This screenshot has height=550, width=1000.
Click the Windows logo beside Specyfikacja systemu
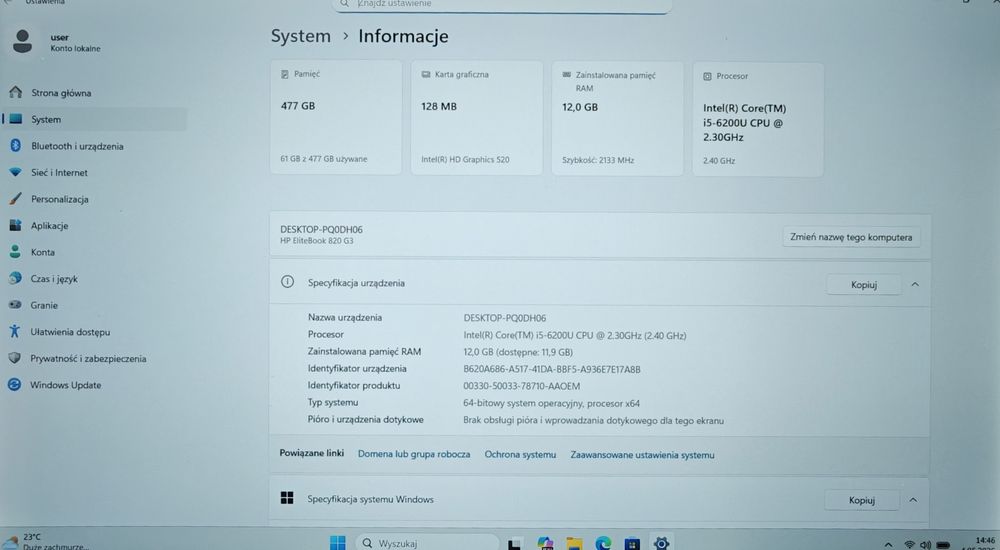click(x=287, y=498)
